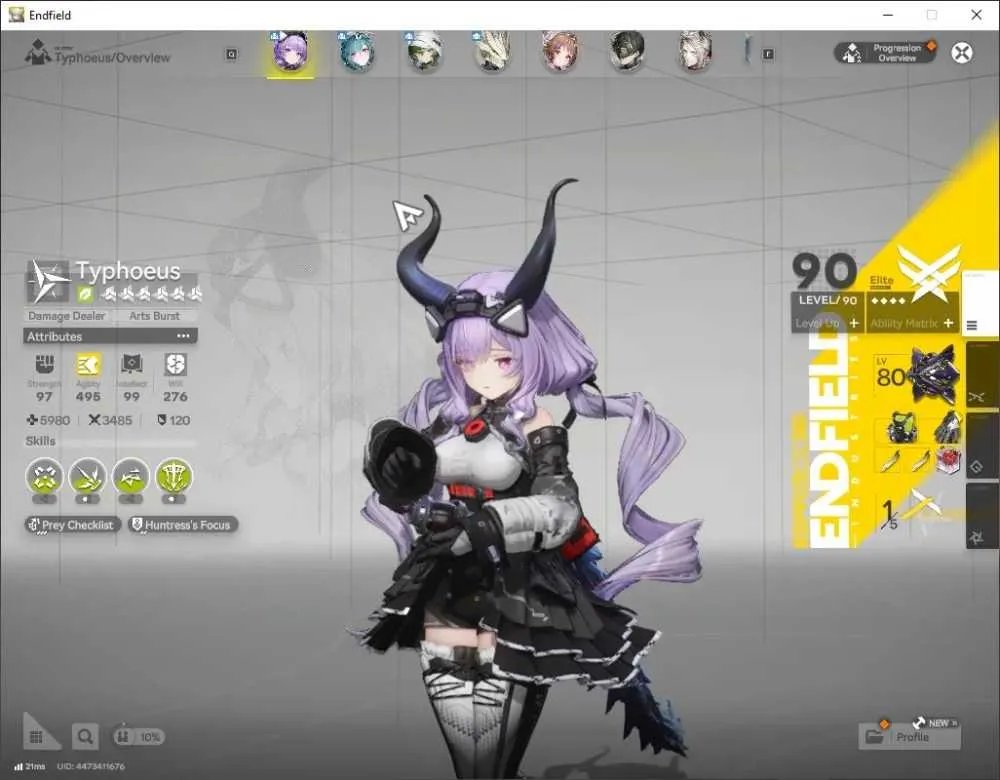Click the magnifier inspect button
This screenshot has height=780, width=1000.
pyautogui.click(x=85, y=737)
